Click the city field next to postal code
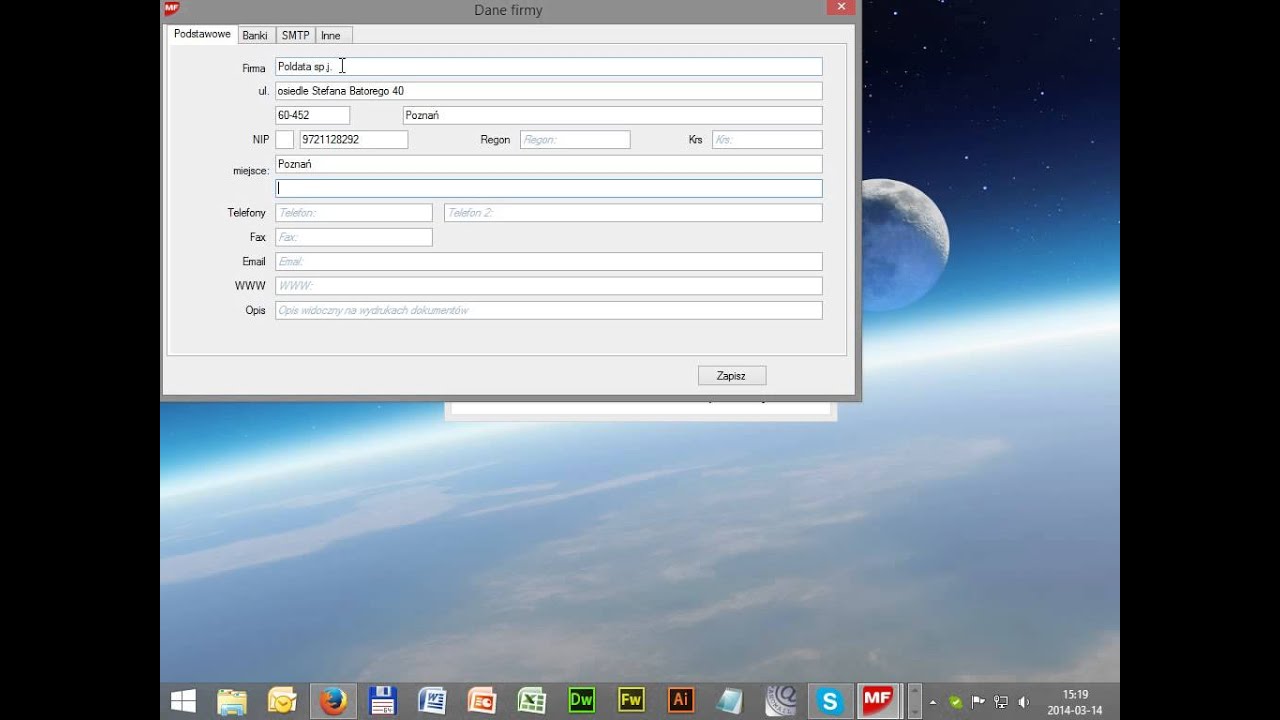1280x720 pixels. [612, 115]
